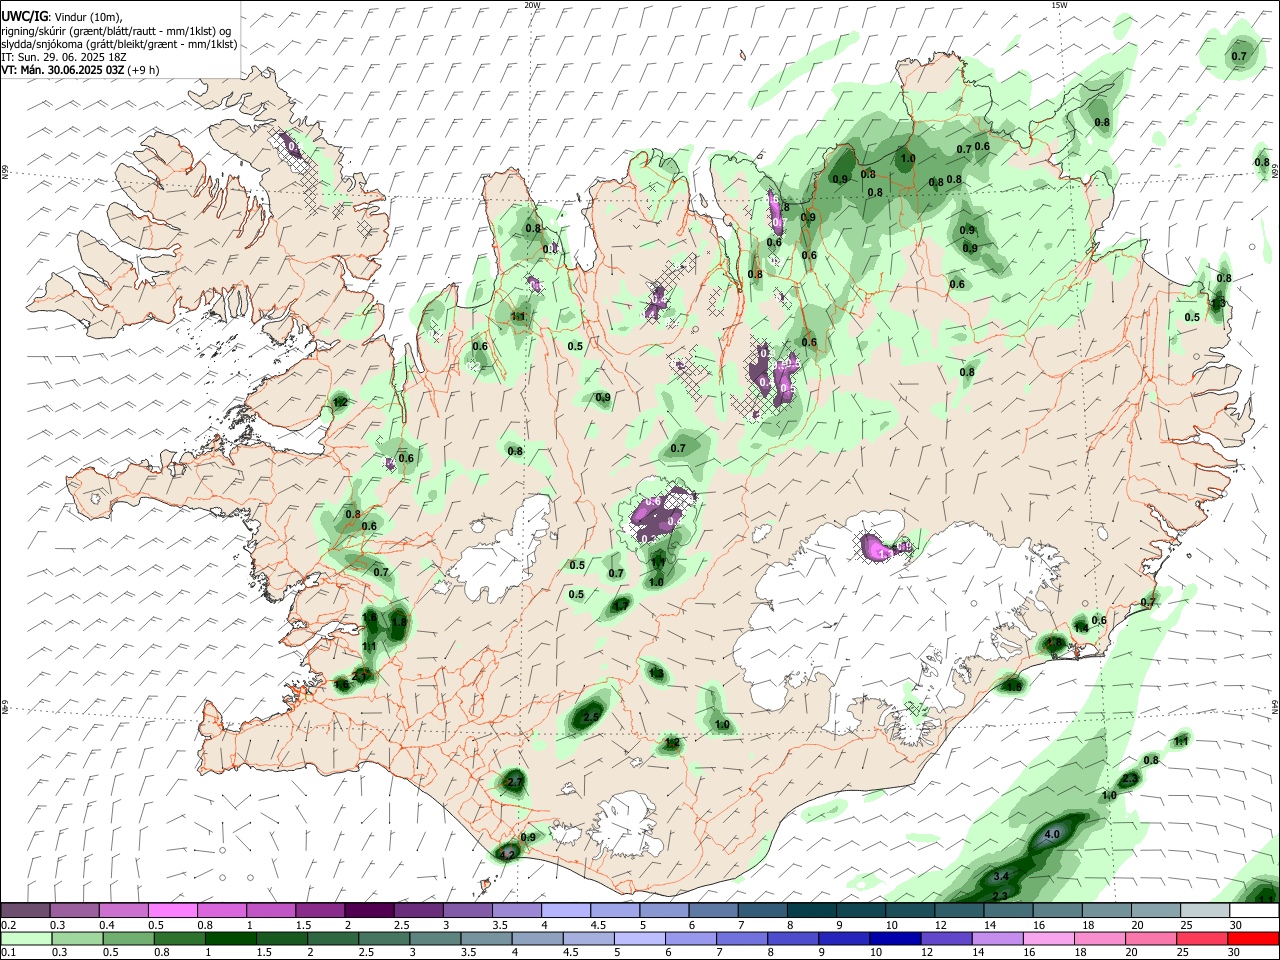Click the '15W' longitude label
Image resolution: width=1280 pixels, height=960 pixels.
pos(1058,5)
